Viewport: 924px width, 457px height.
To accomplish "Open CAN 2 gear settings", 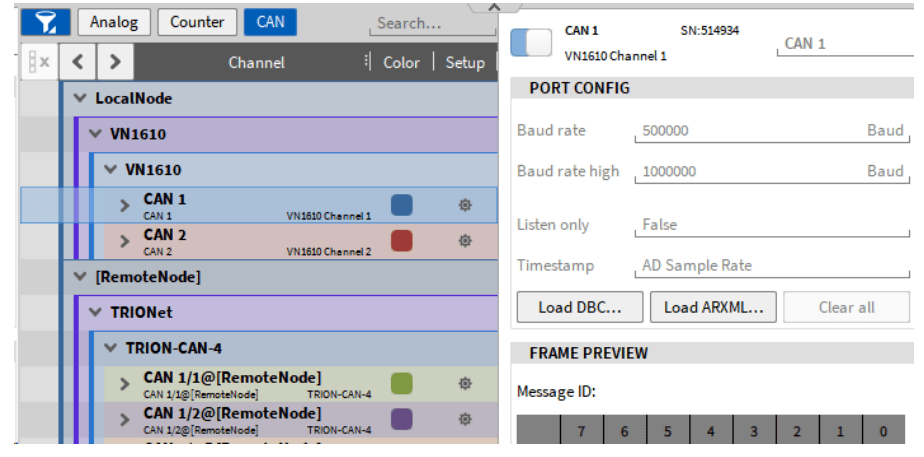I will (465, 241).
